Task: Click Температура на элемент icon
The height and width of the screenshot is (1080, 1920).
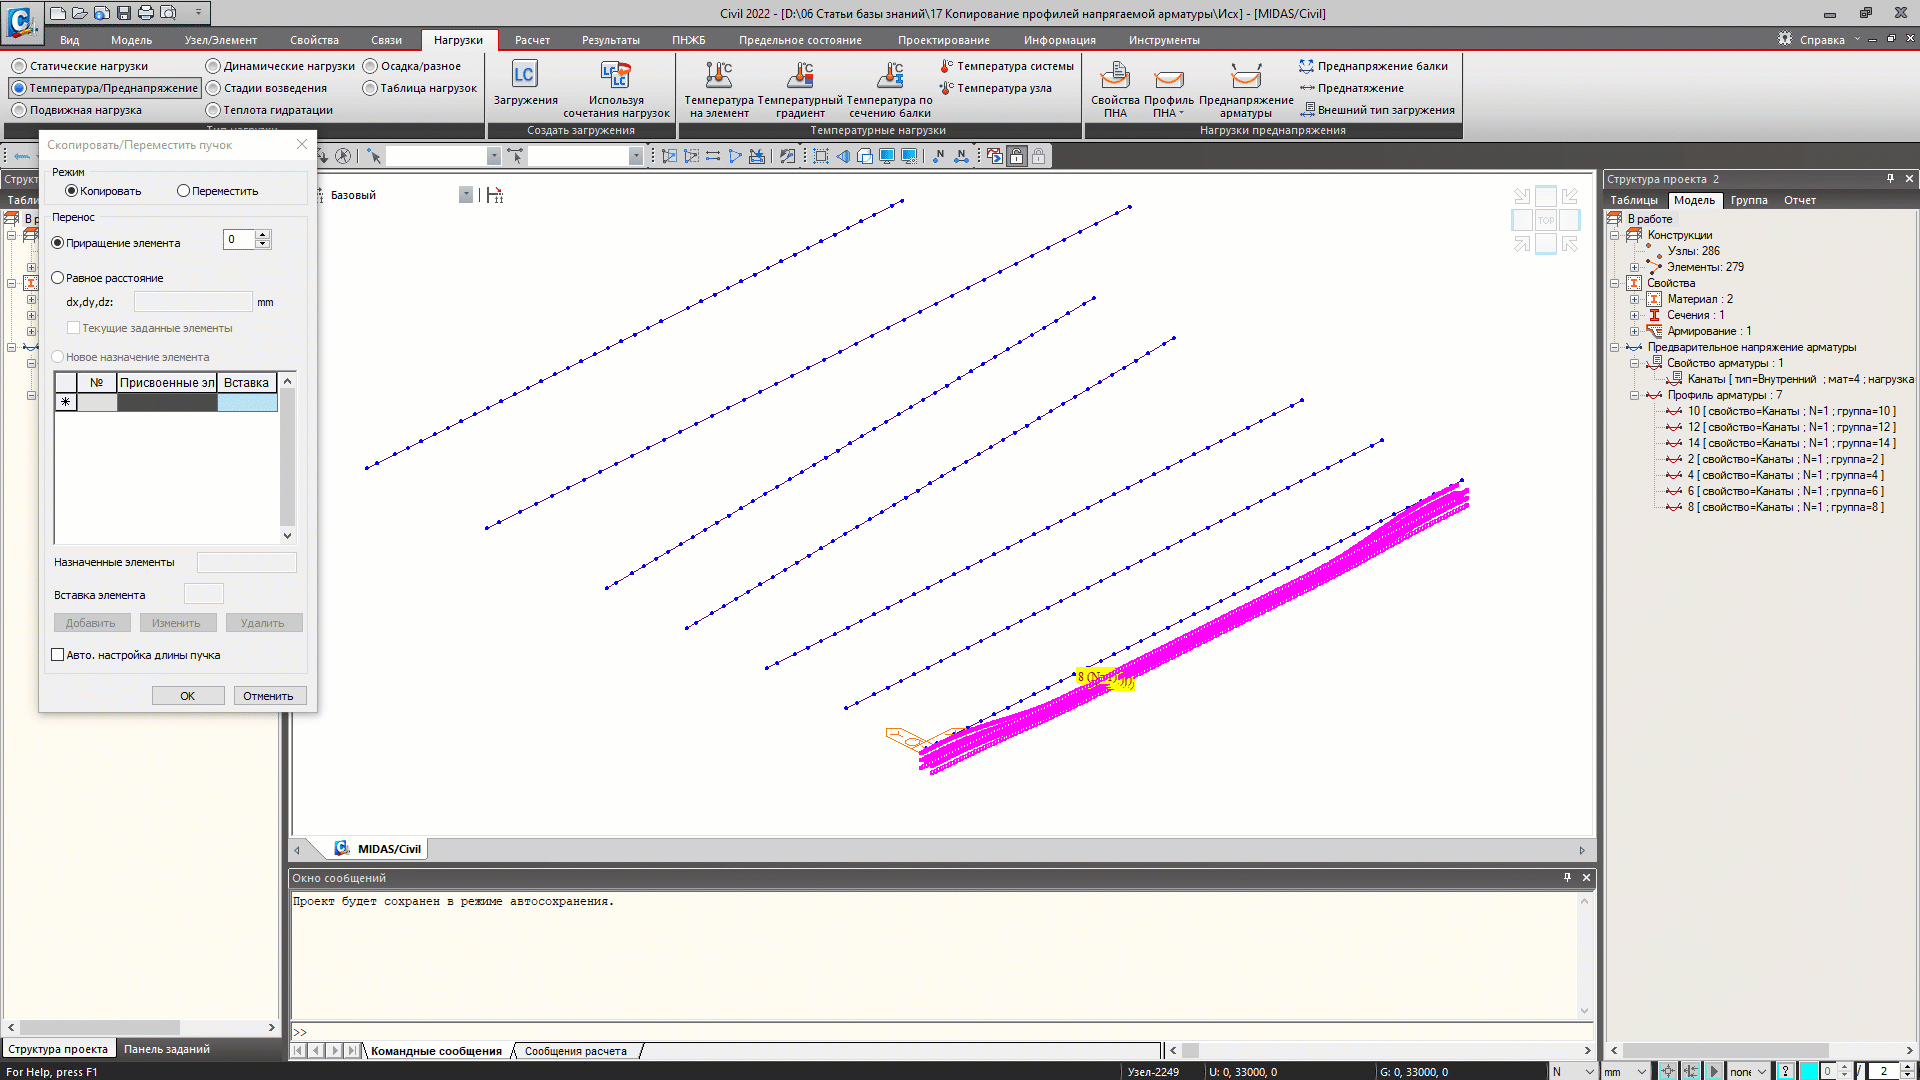Action: 718,75
